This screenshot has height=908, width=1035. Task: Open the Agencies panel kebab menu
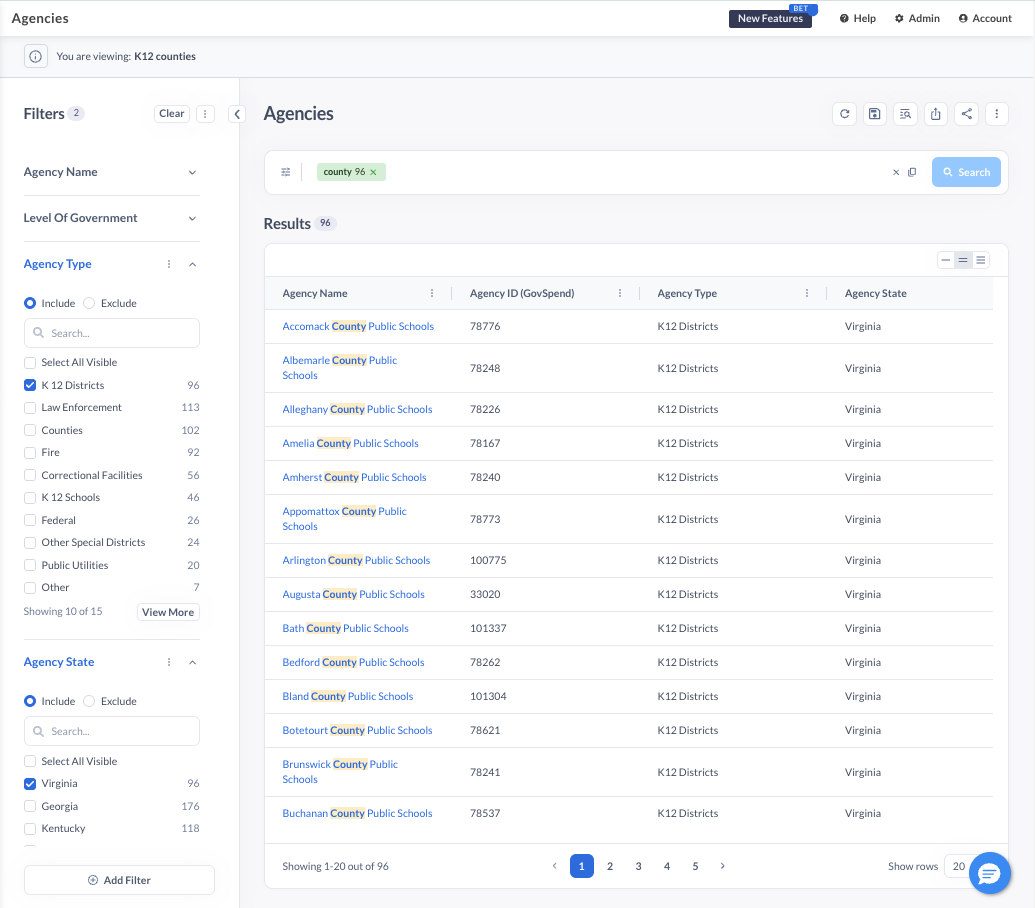pyautogui.click(x=997, y=114)
